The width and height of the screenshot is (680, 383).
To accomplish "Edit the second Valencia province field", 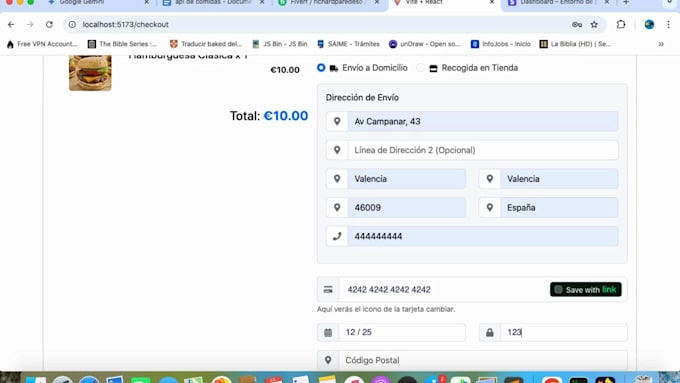I will (x=559, y=179).
